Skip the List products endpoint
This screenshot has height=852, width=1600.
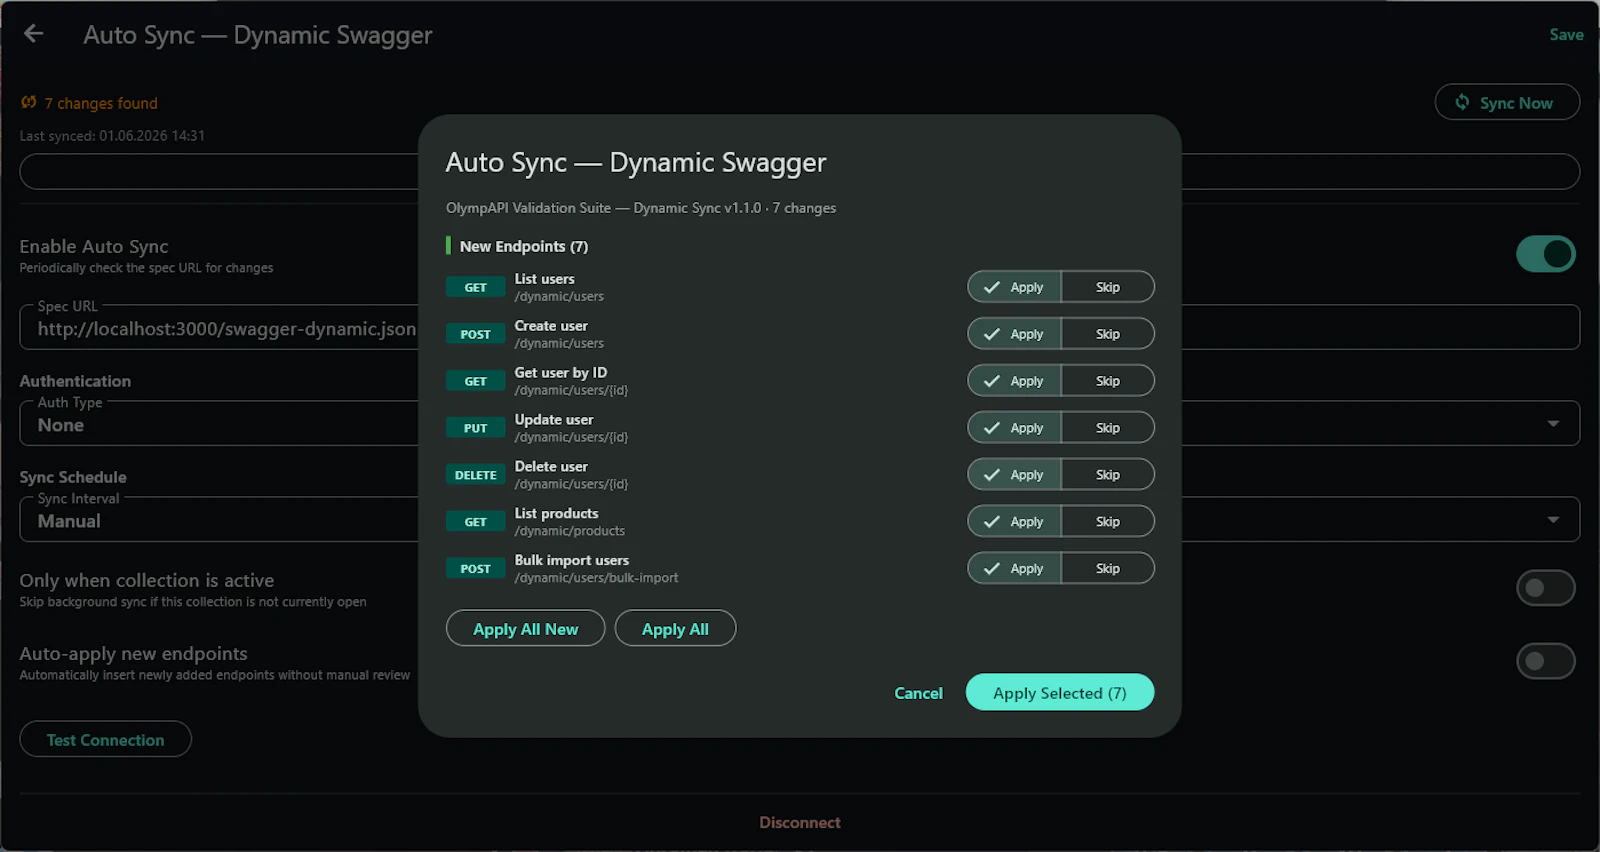[x=1108, y=522]
